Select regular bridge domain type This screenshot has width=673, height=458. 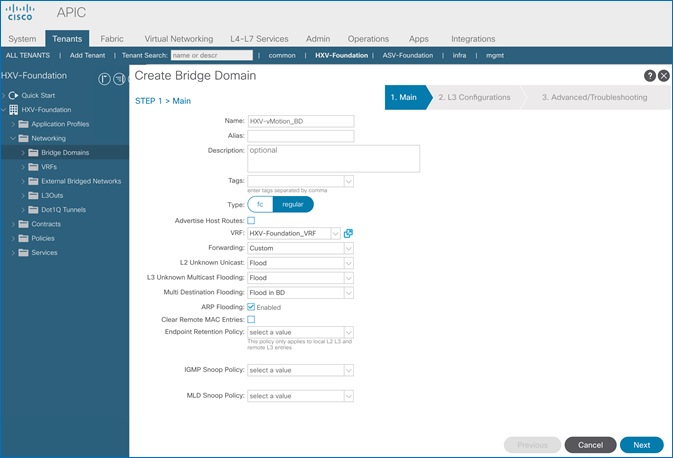point(293,204)
